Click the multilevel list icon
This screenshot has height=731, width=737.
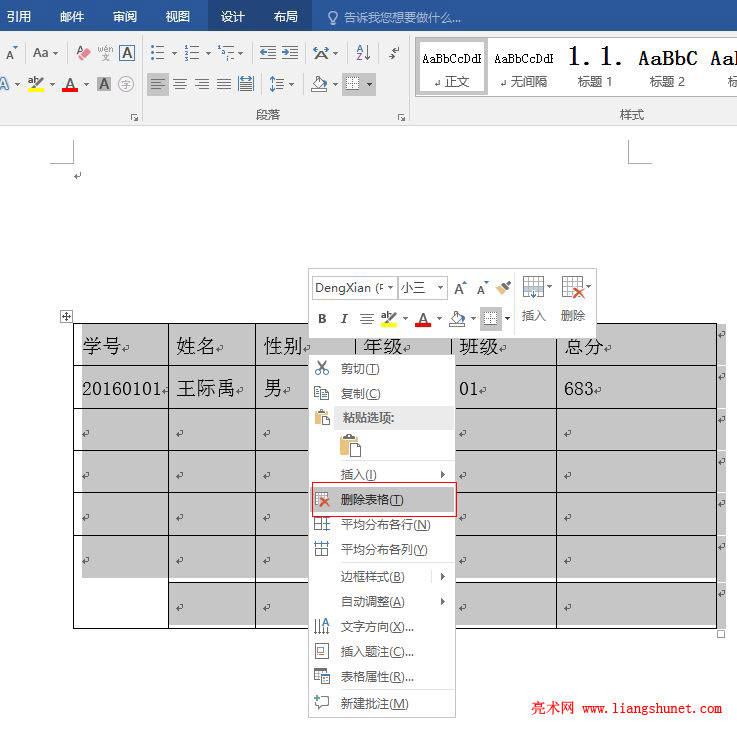click(226, 53)
